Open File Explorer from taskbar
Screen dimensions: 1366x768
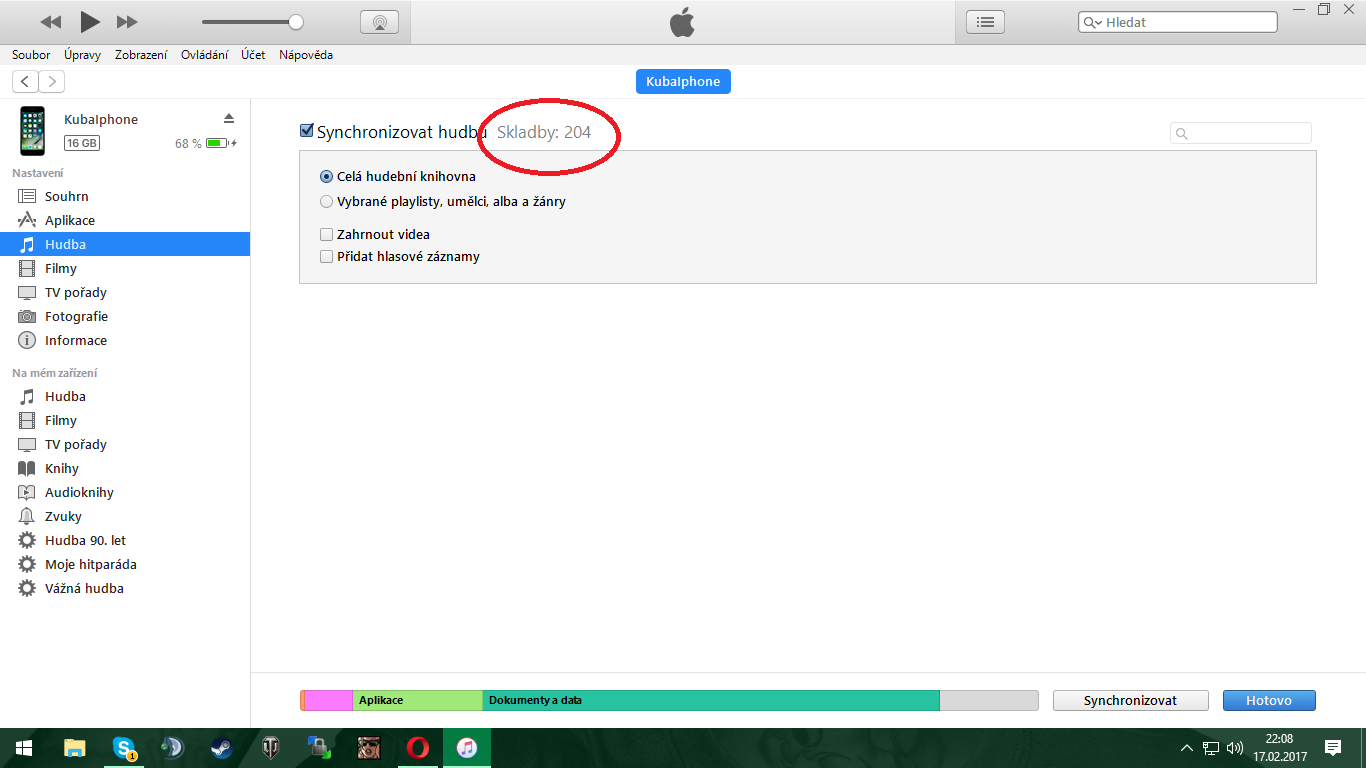[x=75, y=748]
